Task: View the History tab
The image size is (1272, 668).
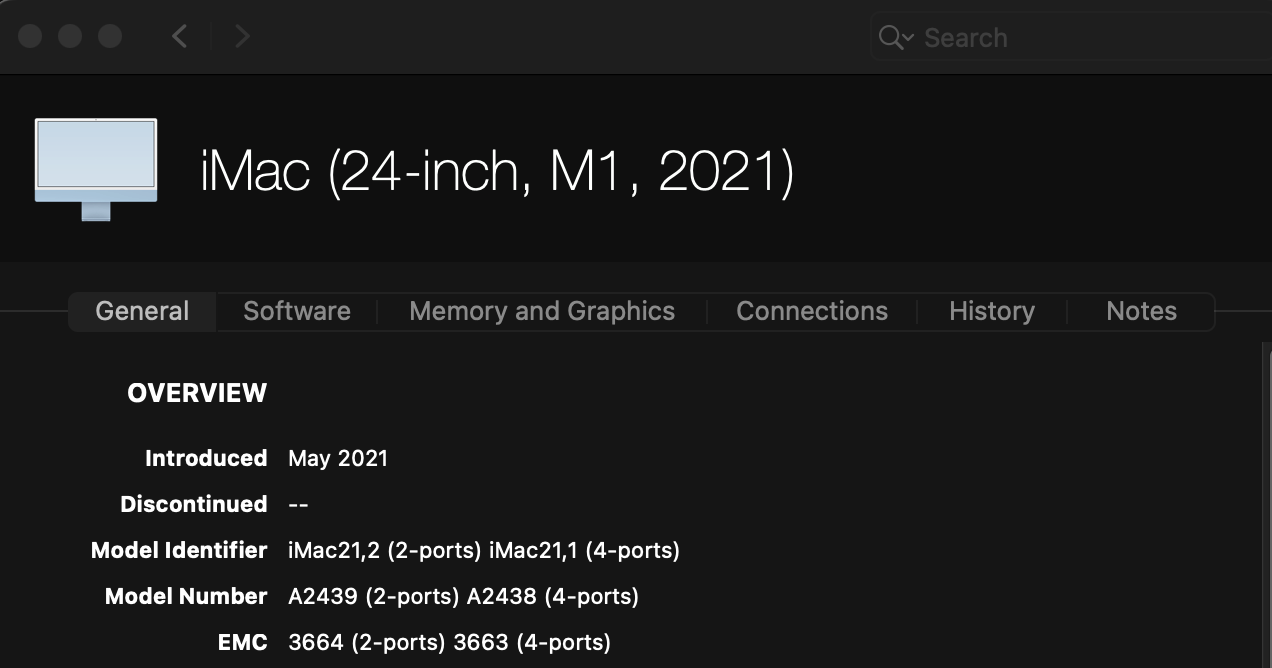Action: 992,311
